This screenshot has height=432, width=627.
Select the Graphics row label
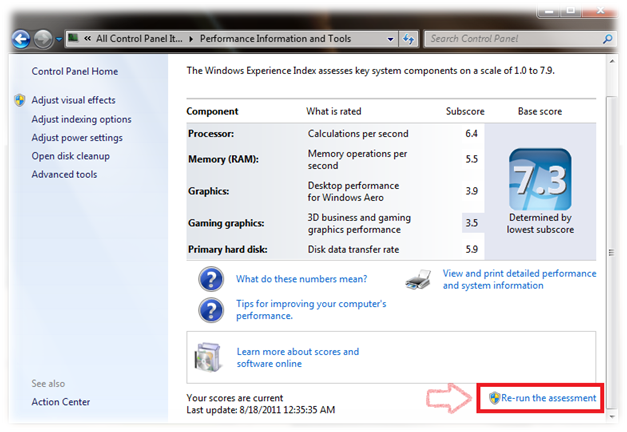pos(209,191)
